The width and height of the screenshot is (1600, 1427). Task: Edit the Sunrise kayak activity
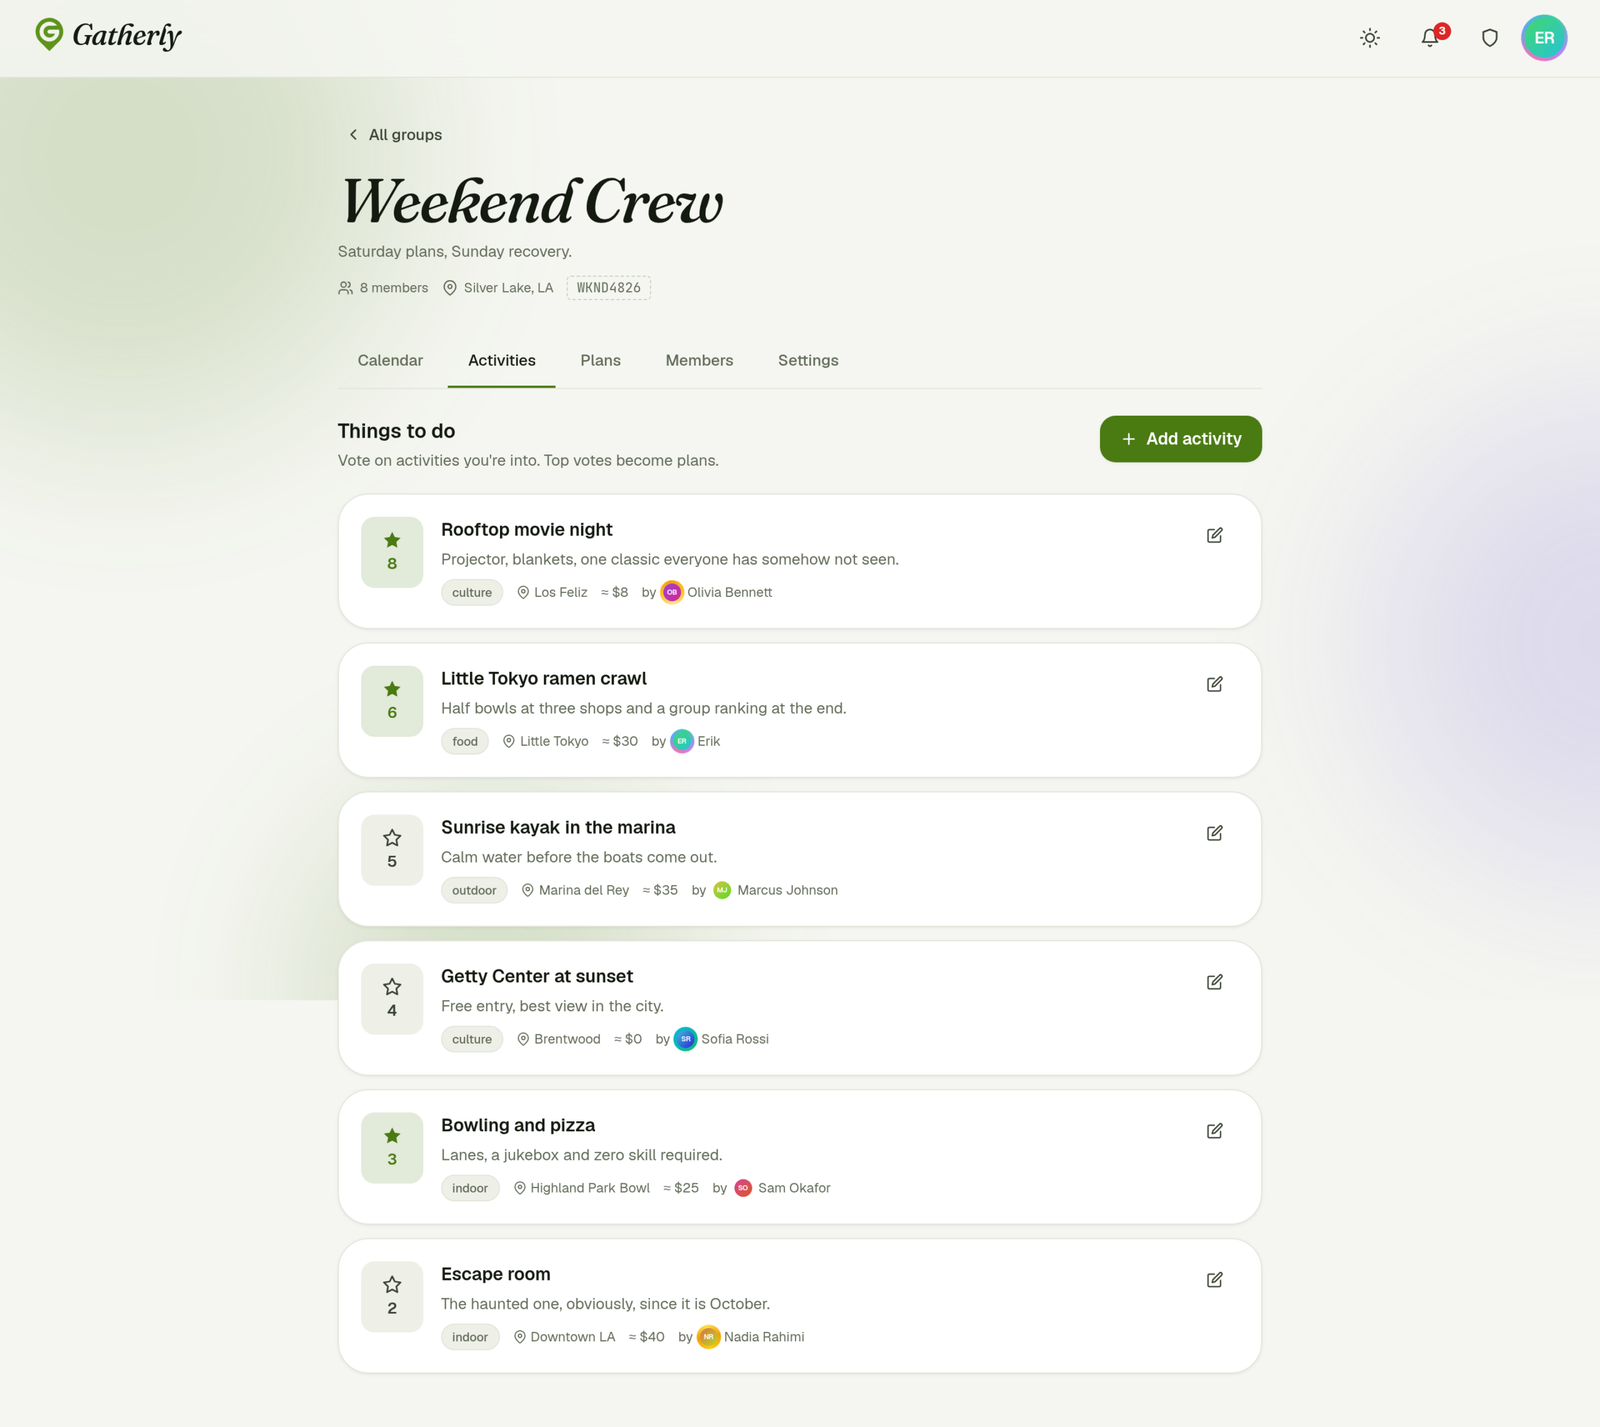[x=1214, y=833]
